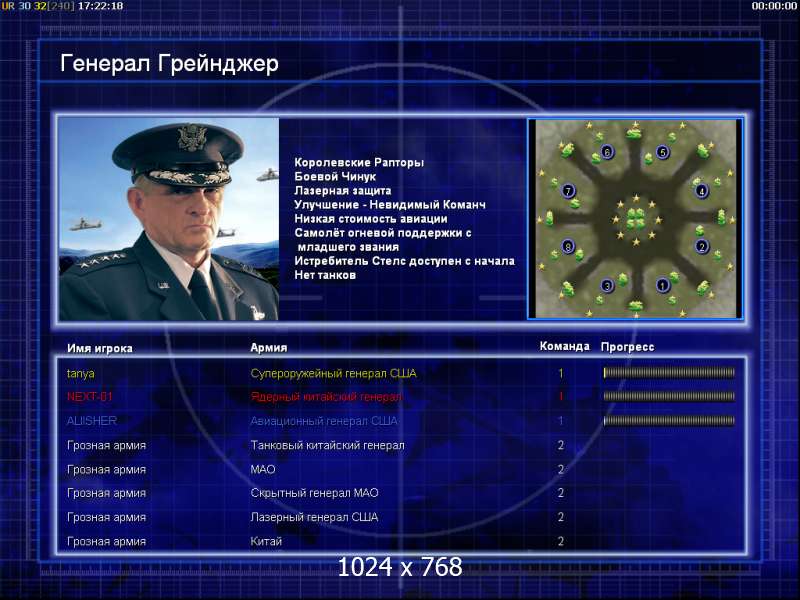Click 'Истребитель Стелс доступен с начала' line
Image resolution: width=800 pixels, height=600 pixels.
click(x=405, y=261)
